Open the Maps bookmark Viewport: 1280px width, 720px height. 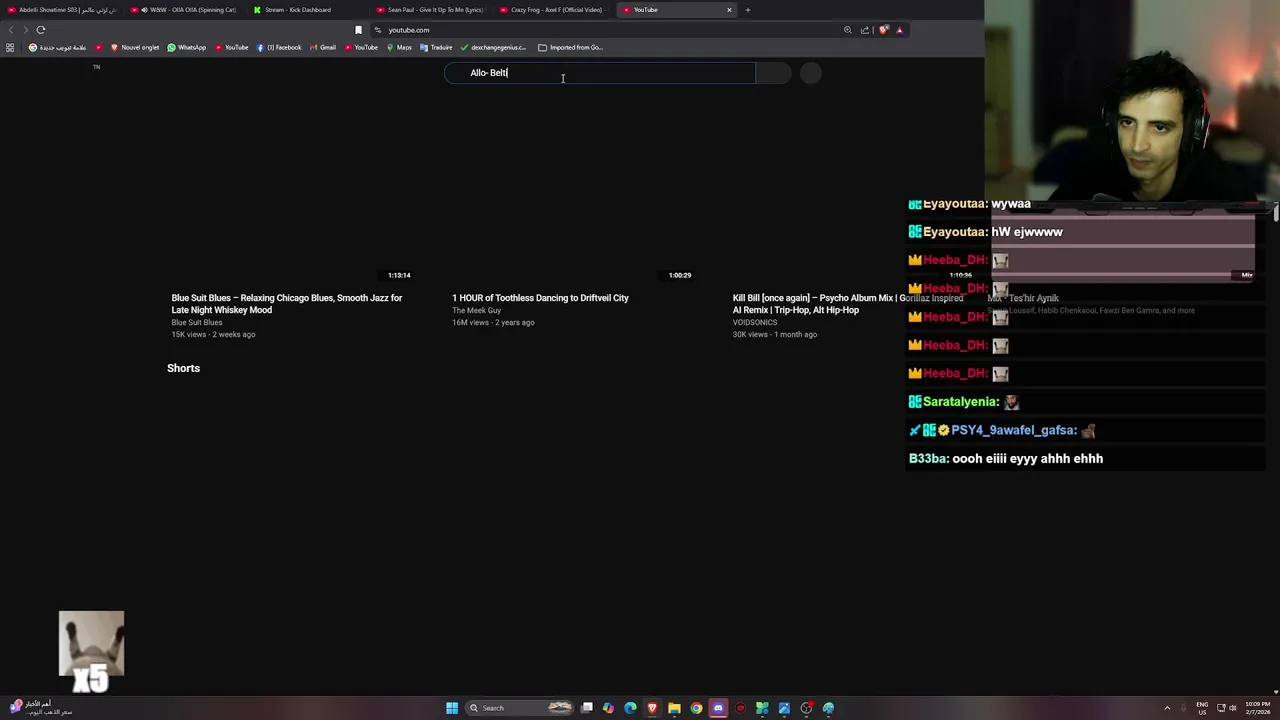(x=399, y=47)
